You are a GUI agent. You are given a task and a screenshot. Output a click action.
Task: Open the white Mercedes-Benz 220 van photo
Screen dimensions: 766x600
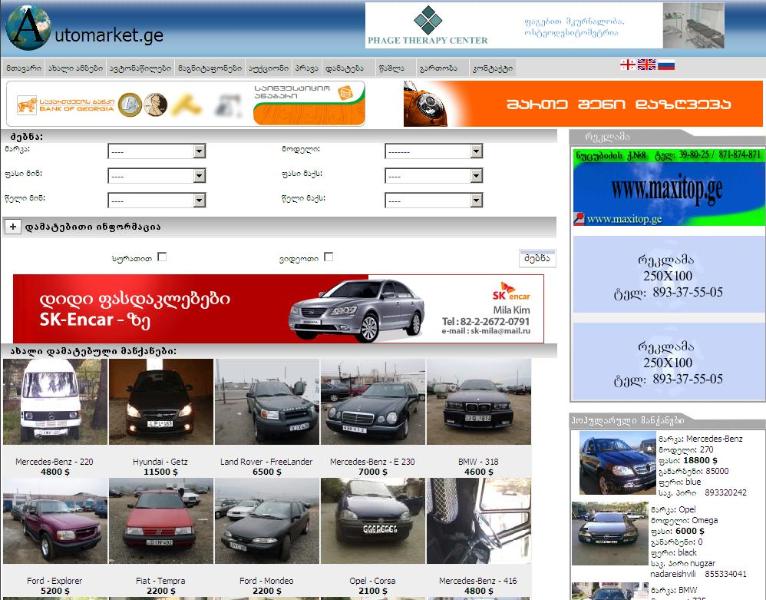(x=55, y=402)
